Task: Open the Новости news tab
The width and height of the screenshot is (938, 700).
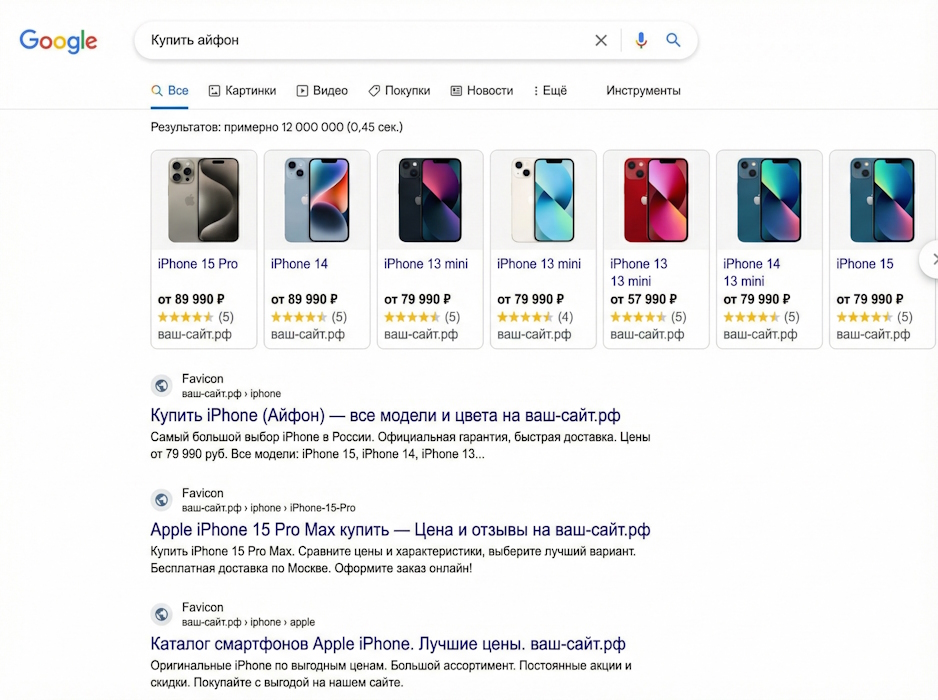Action: [481, 91]
